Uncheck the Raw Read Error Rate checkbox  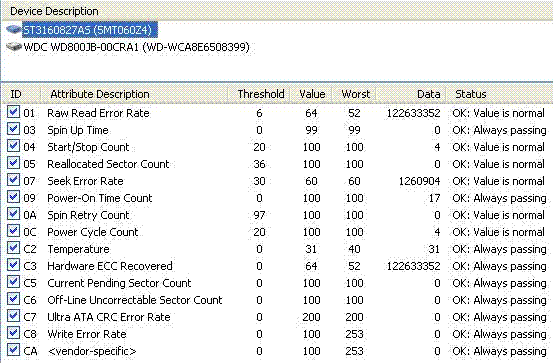[13, 112]
